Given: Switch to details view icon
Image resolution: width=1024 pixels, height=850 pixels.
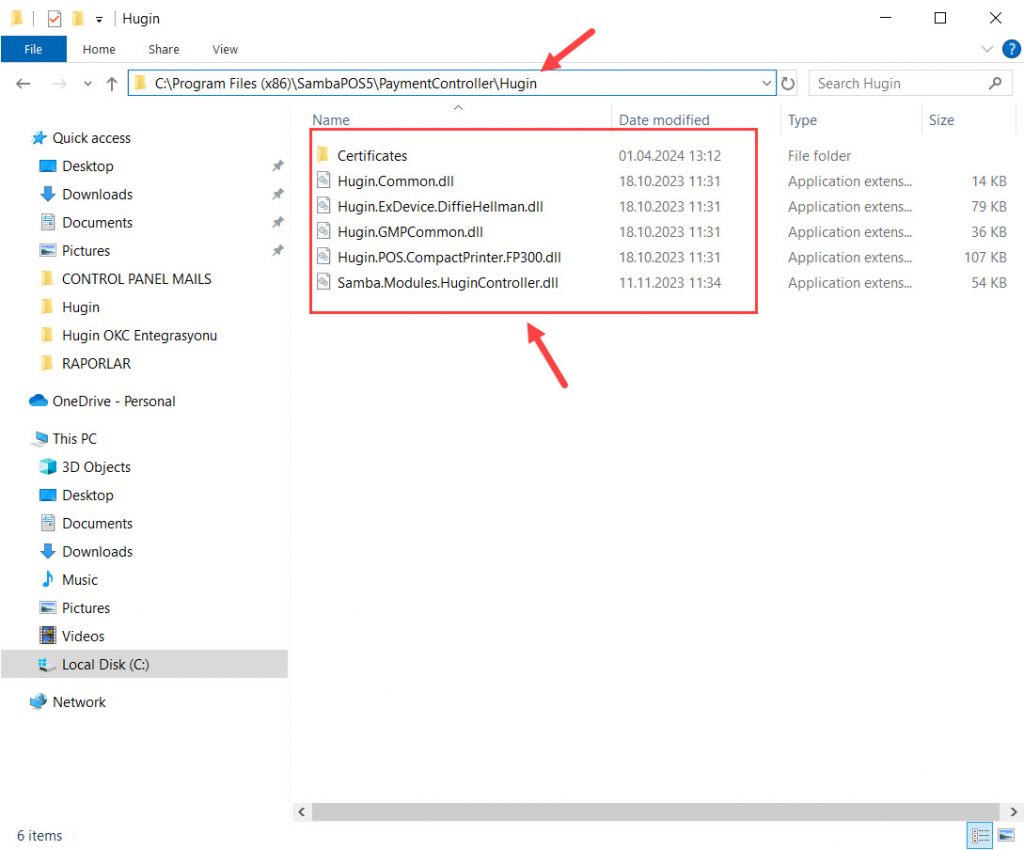Looking at the screenshot, I should [979, 836].
